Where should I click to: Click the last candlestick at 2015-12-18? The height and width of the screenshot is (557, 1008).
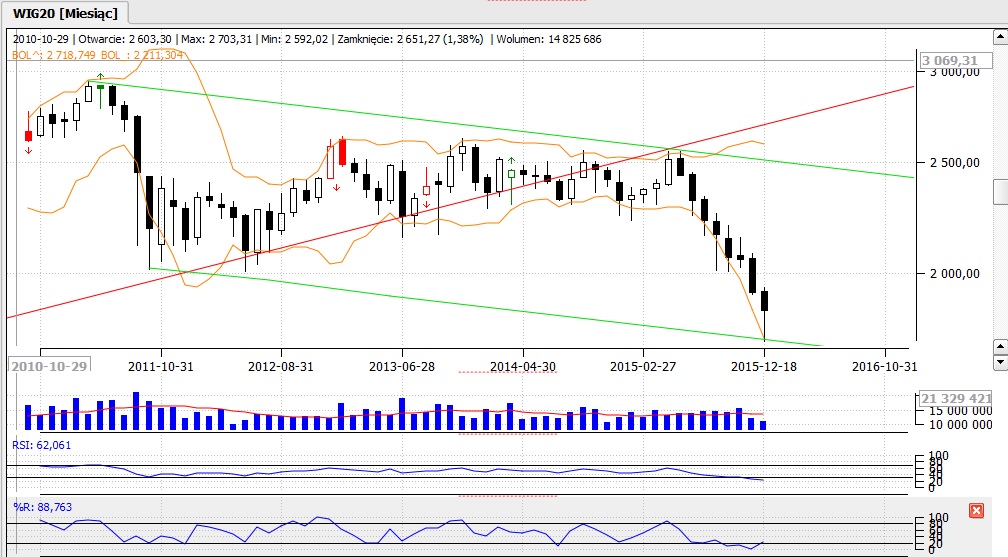click(x=764, y=312)
